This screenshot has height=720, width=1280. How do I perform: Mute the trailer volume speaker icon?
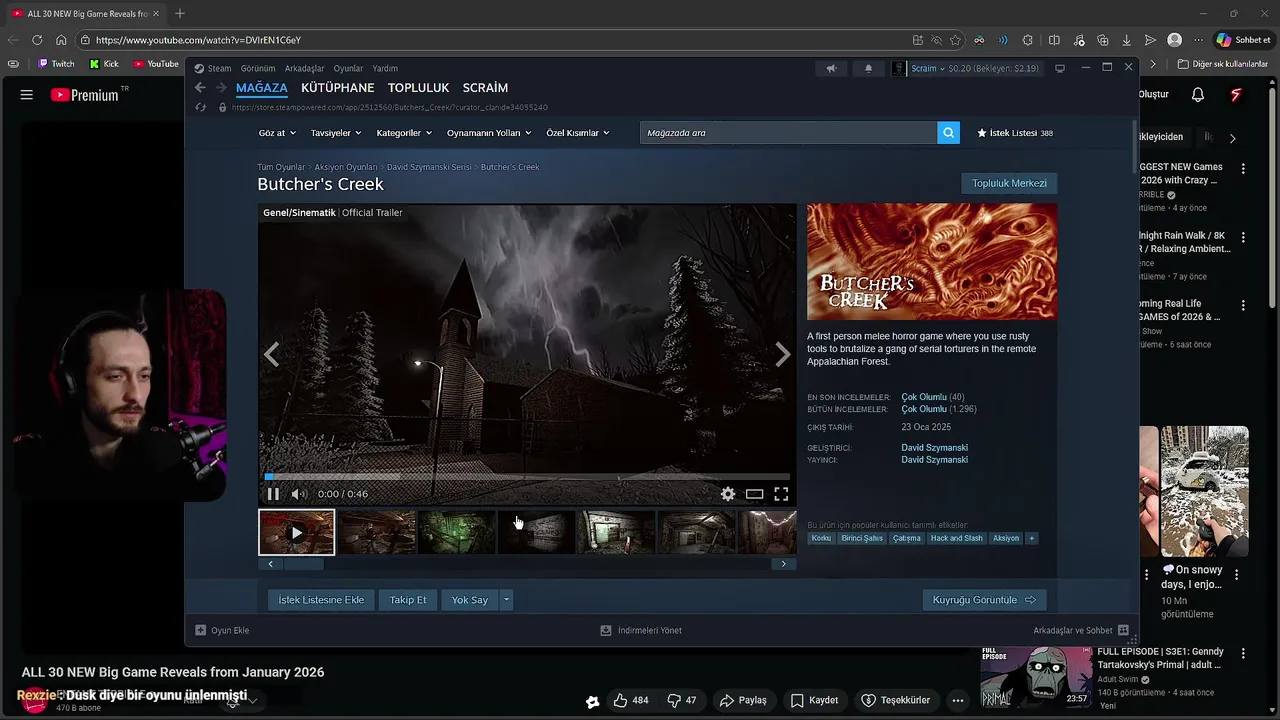click(x=298, y=494)
